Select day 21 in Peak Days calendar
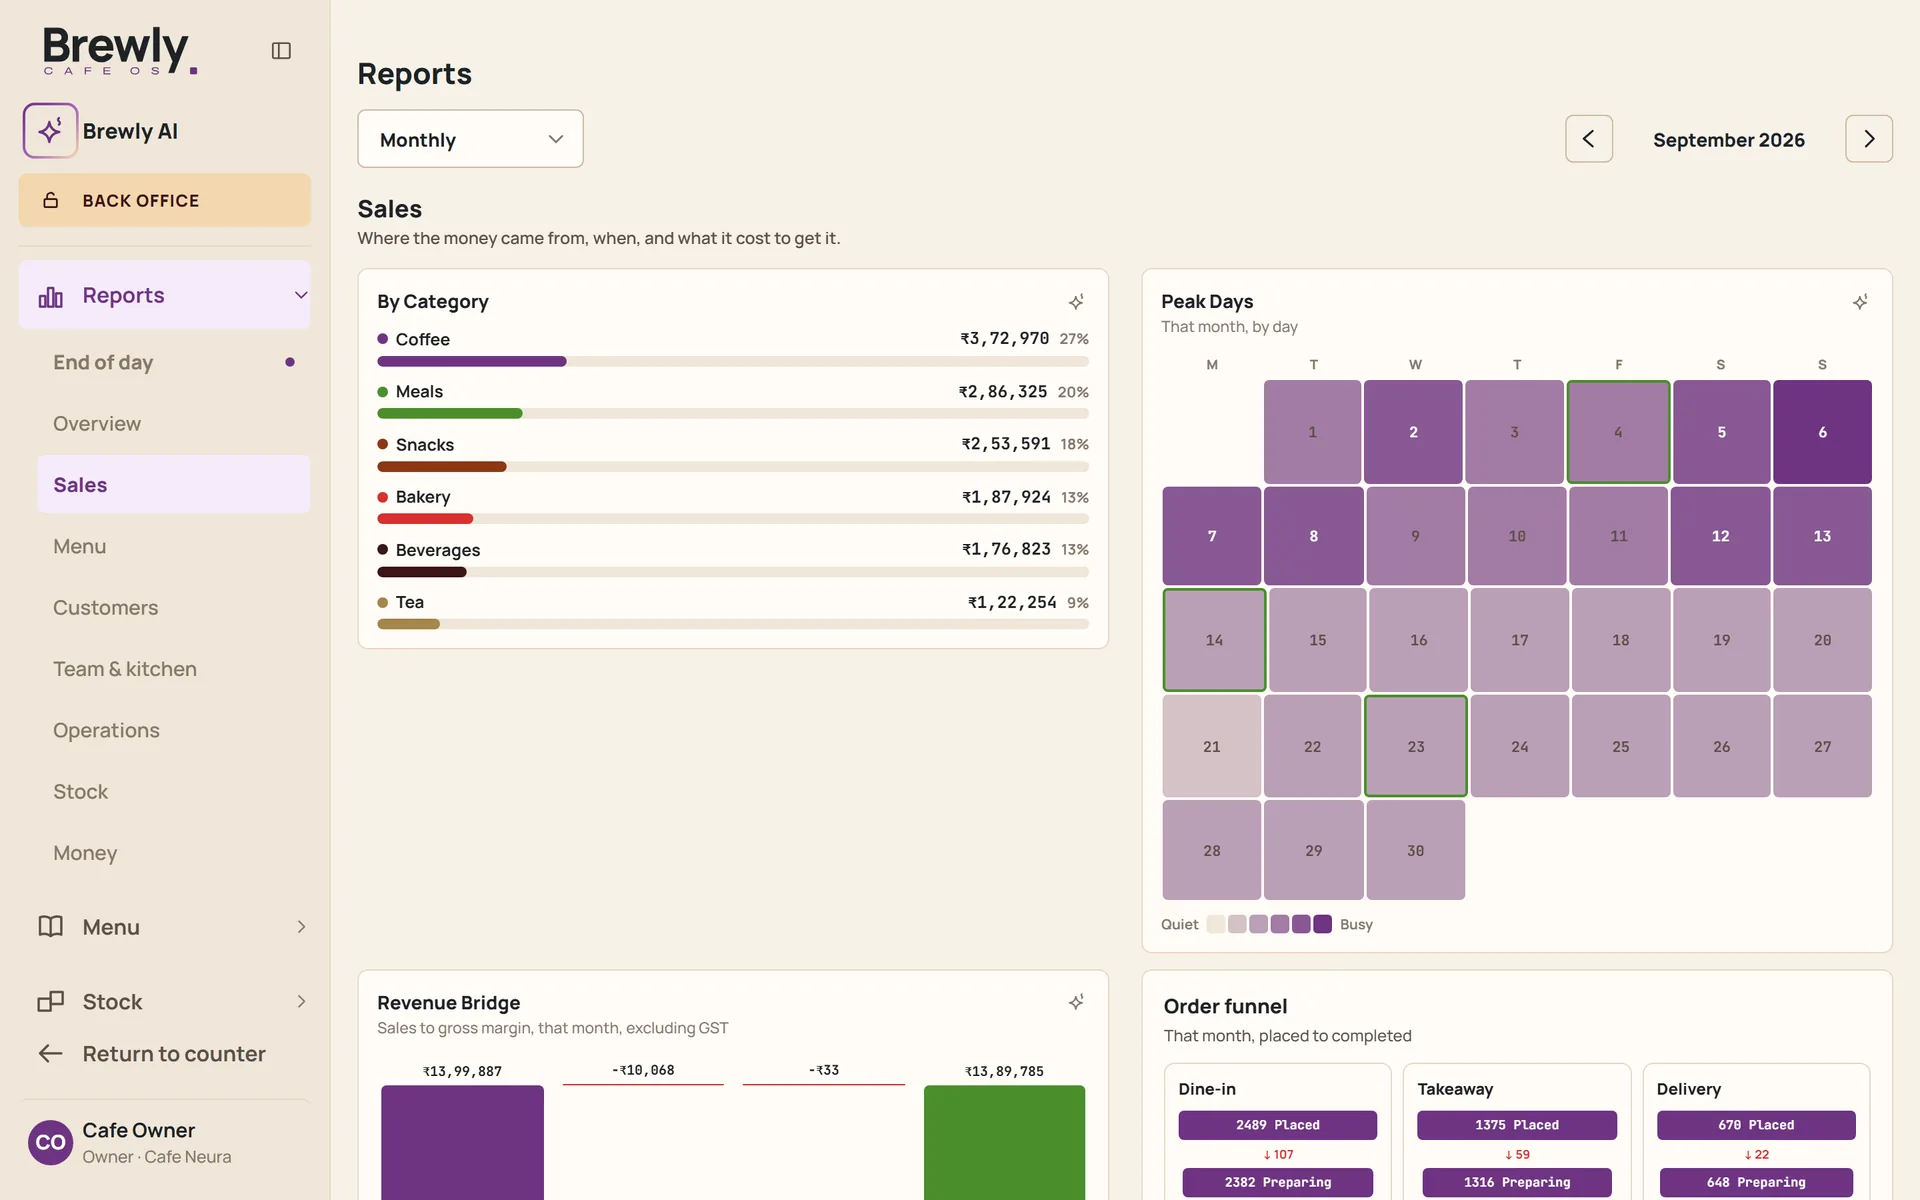Screen dimensions: 1920x1200 pyautogui.click(x=1212, y=746)
